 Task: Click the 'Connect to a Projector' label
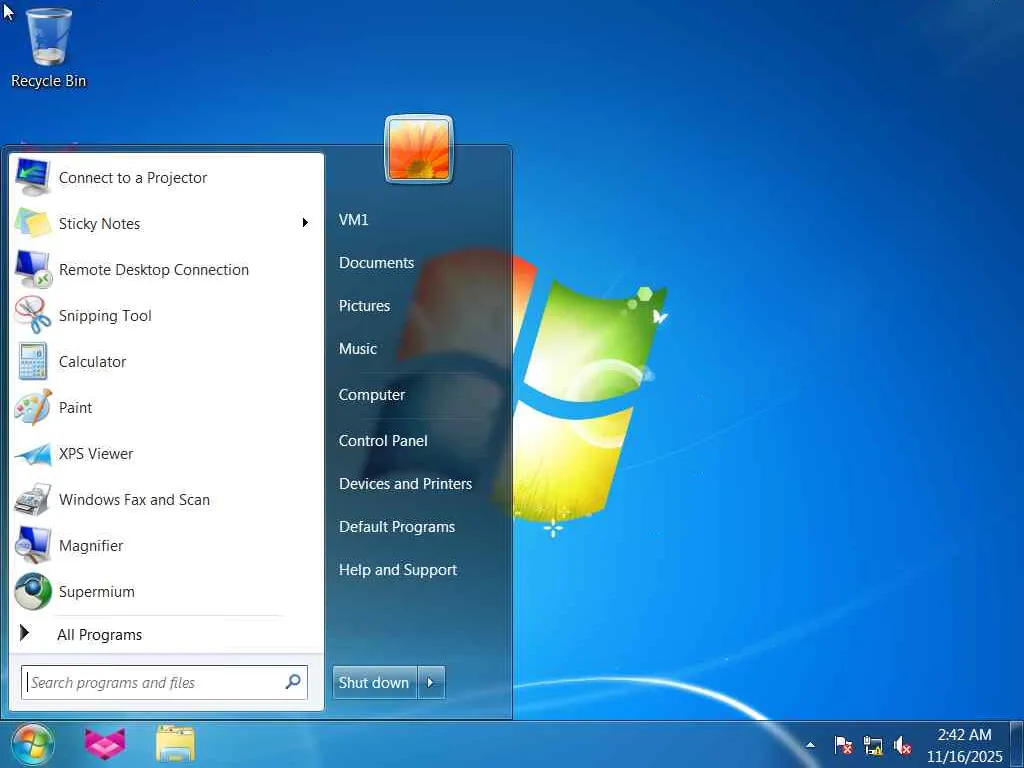tap(133, 178)
